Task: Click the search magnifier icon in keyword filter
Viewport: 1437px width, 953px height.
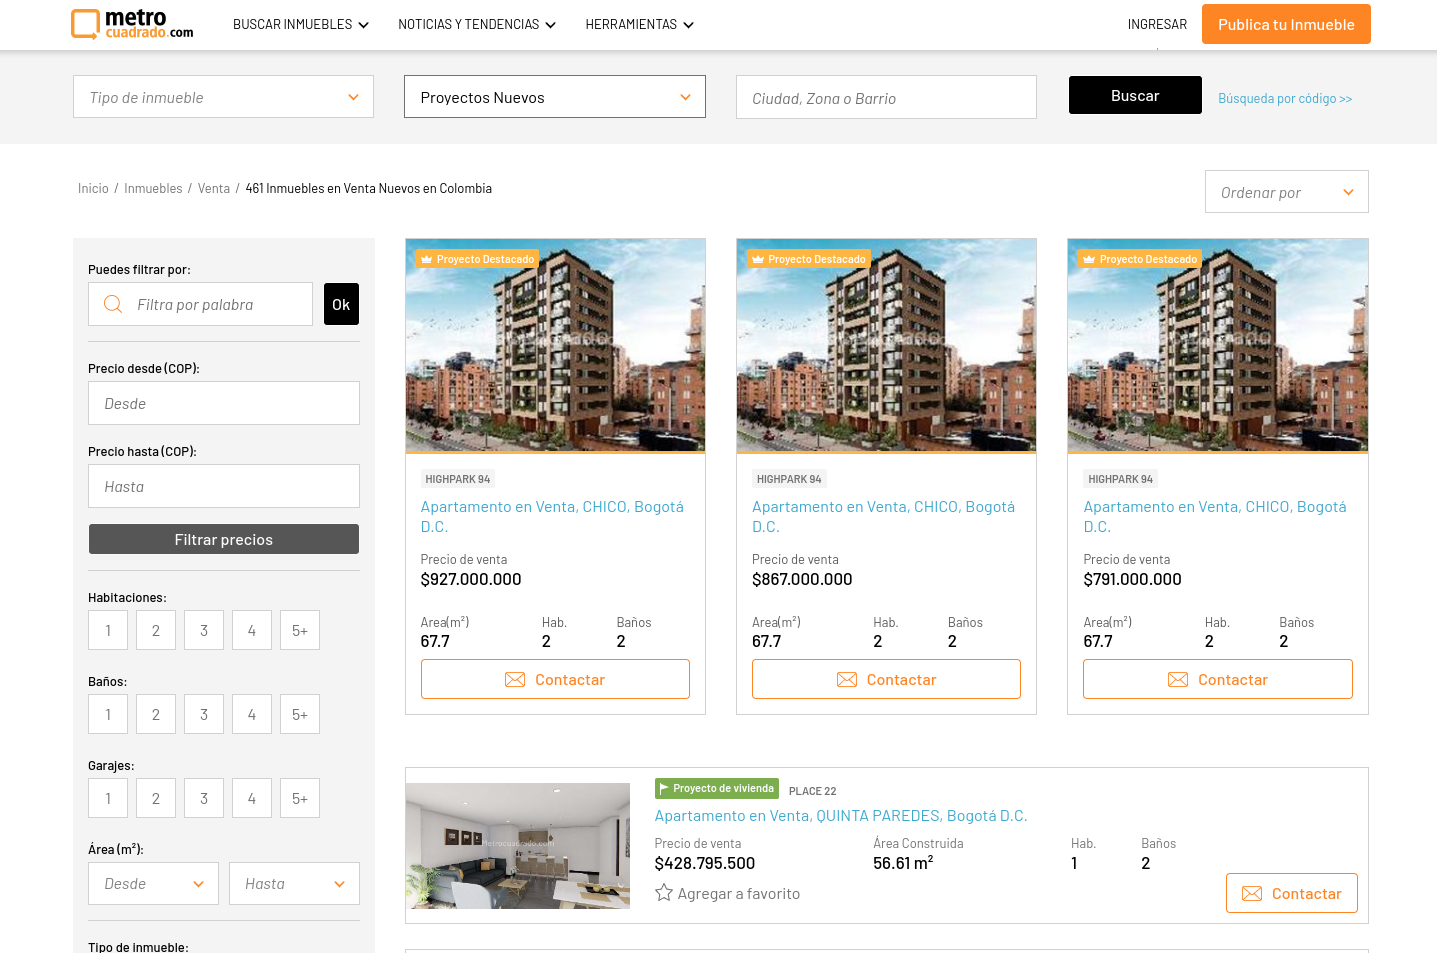Action: (x=113, y=304)
